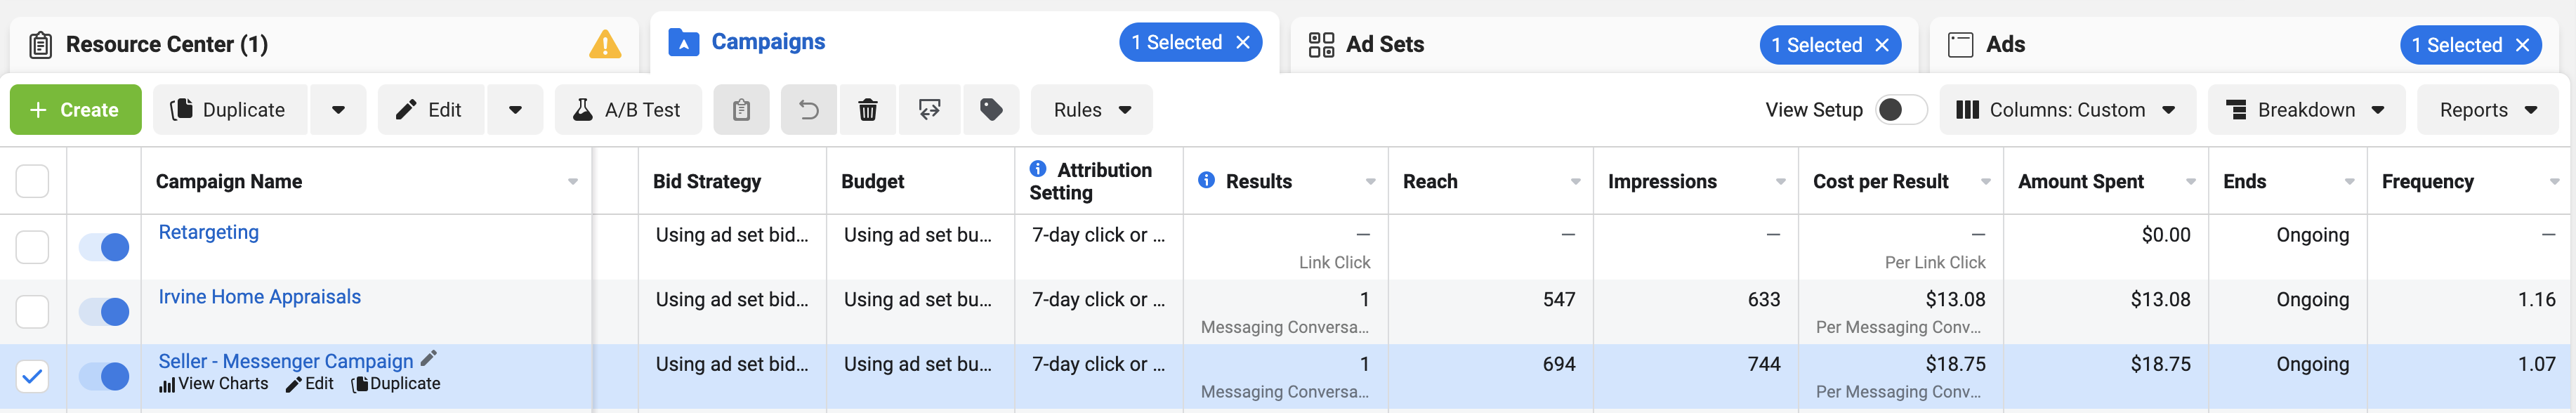Check the Irvine Home Appraisals row checkbox
Image resolution: width=2576 pixels, height=413 pixels.
pyautogui.click(x=32, y=312)
